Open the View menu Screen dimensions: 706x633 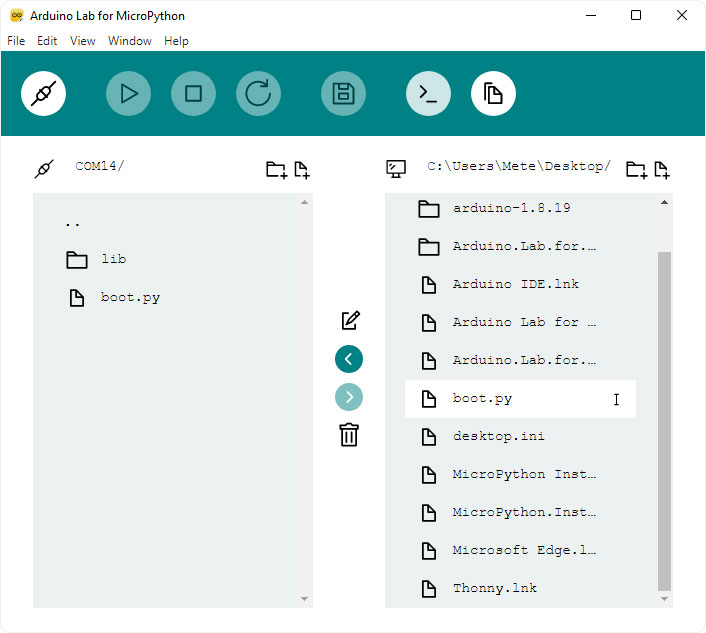tap(82, 41)
